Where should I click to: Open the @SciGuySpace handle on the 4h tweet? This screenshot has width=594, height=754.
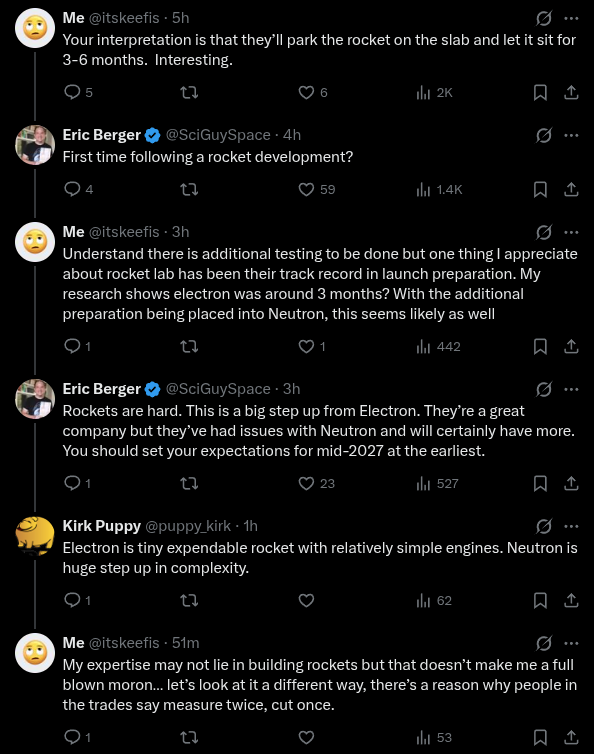point(218,135)
